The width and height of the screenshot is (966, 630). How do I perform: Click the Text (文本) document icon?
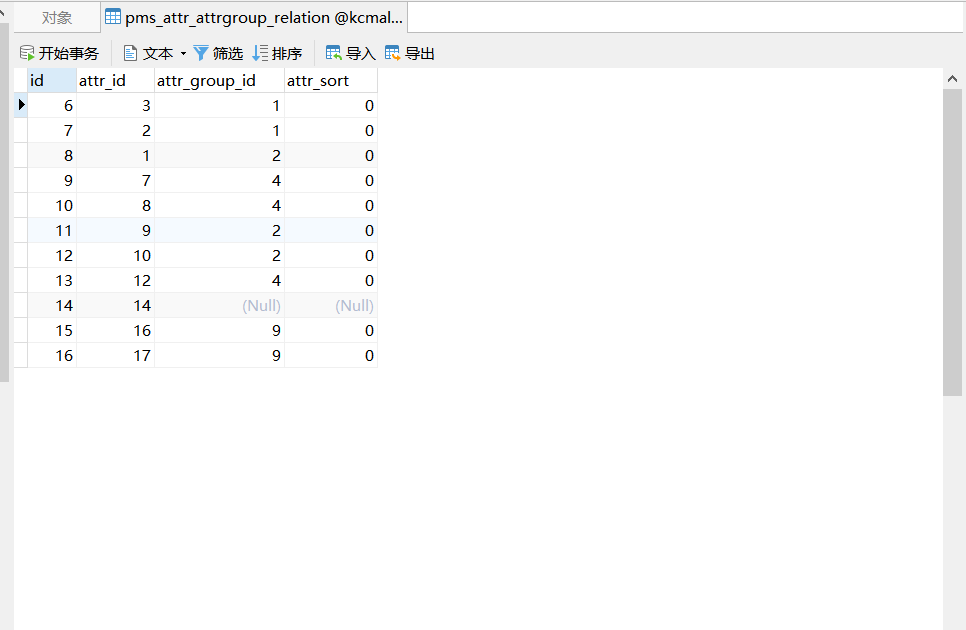point(130,53)
